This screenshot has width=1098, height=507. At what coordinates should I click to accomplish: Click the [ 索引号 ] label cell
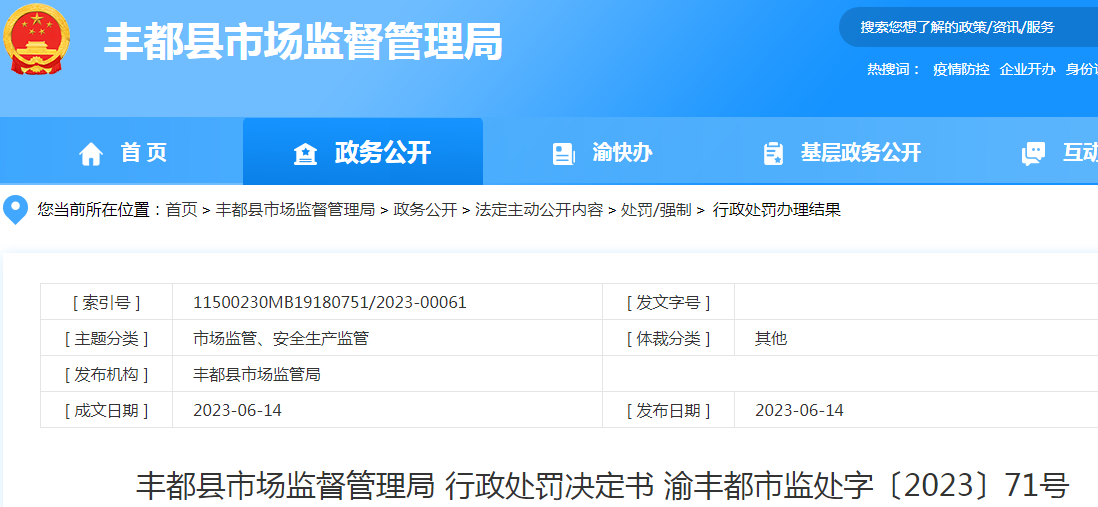pos(106,303)
